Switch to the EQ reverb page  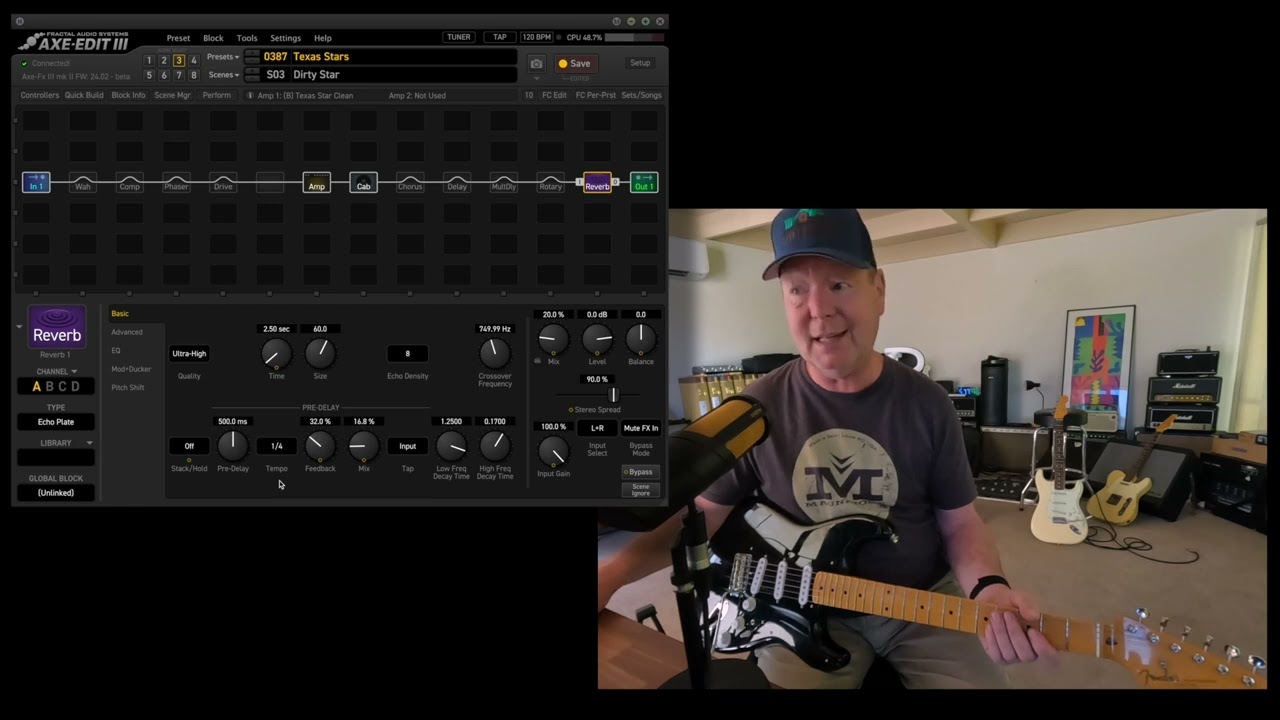[116, 350]
